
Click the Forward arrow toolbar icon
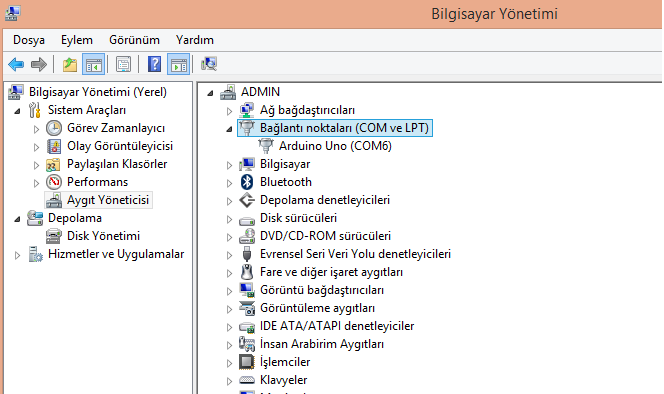(39, 64)
